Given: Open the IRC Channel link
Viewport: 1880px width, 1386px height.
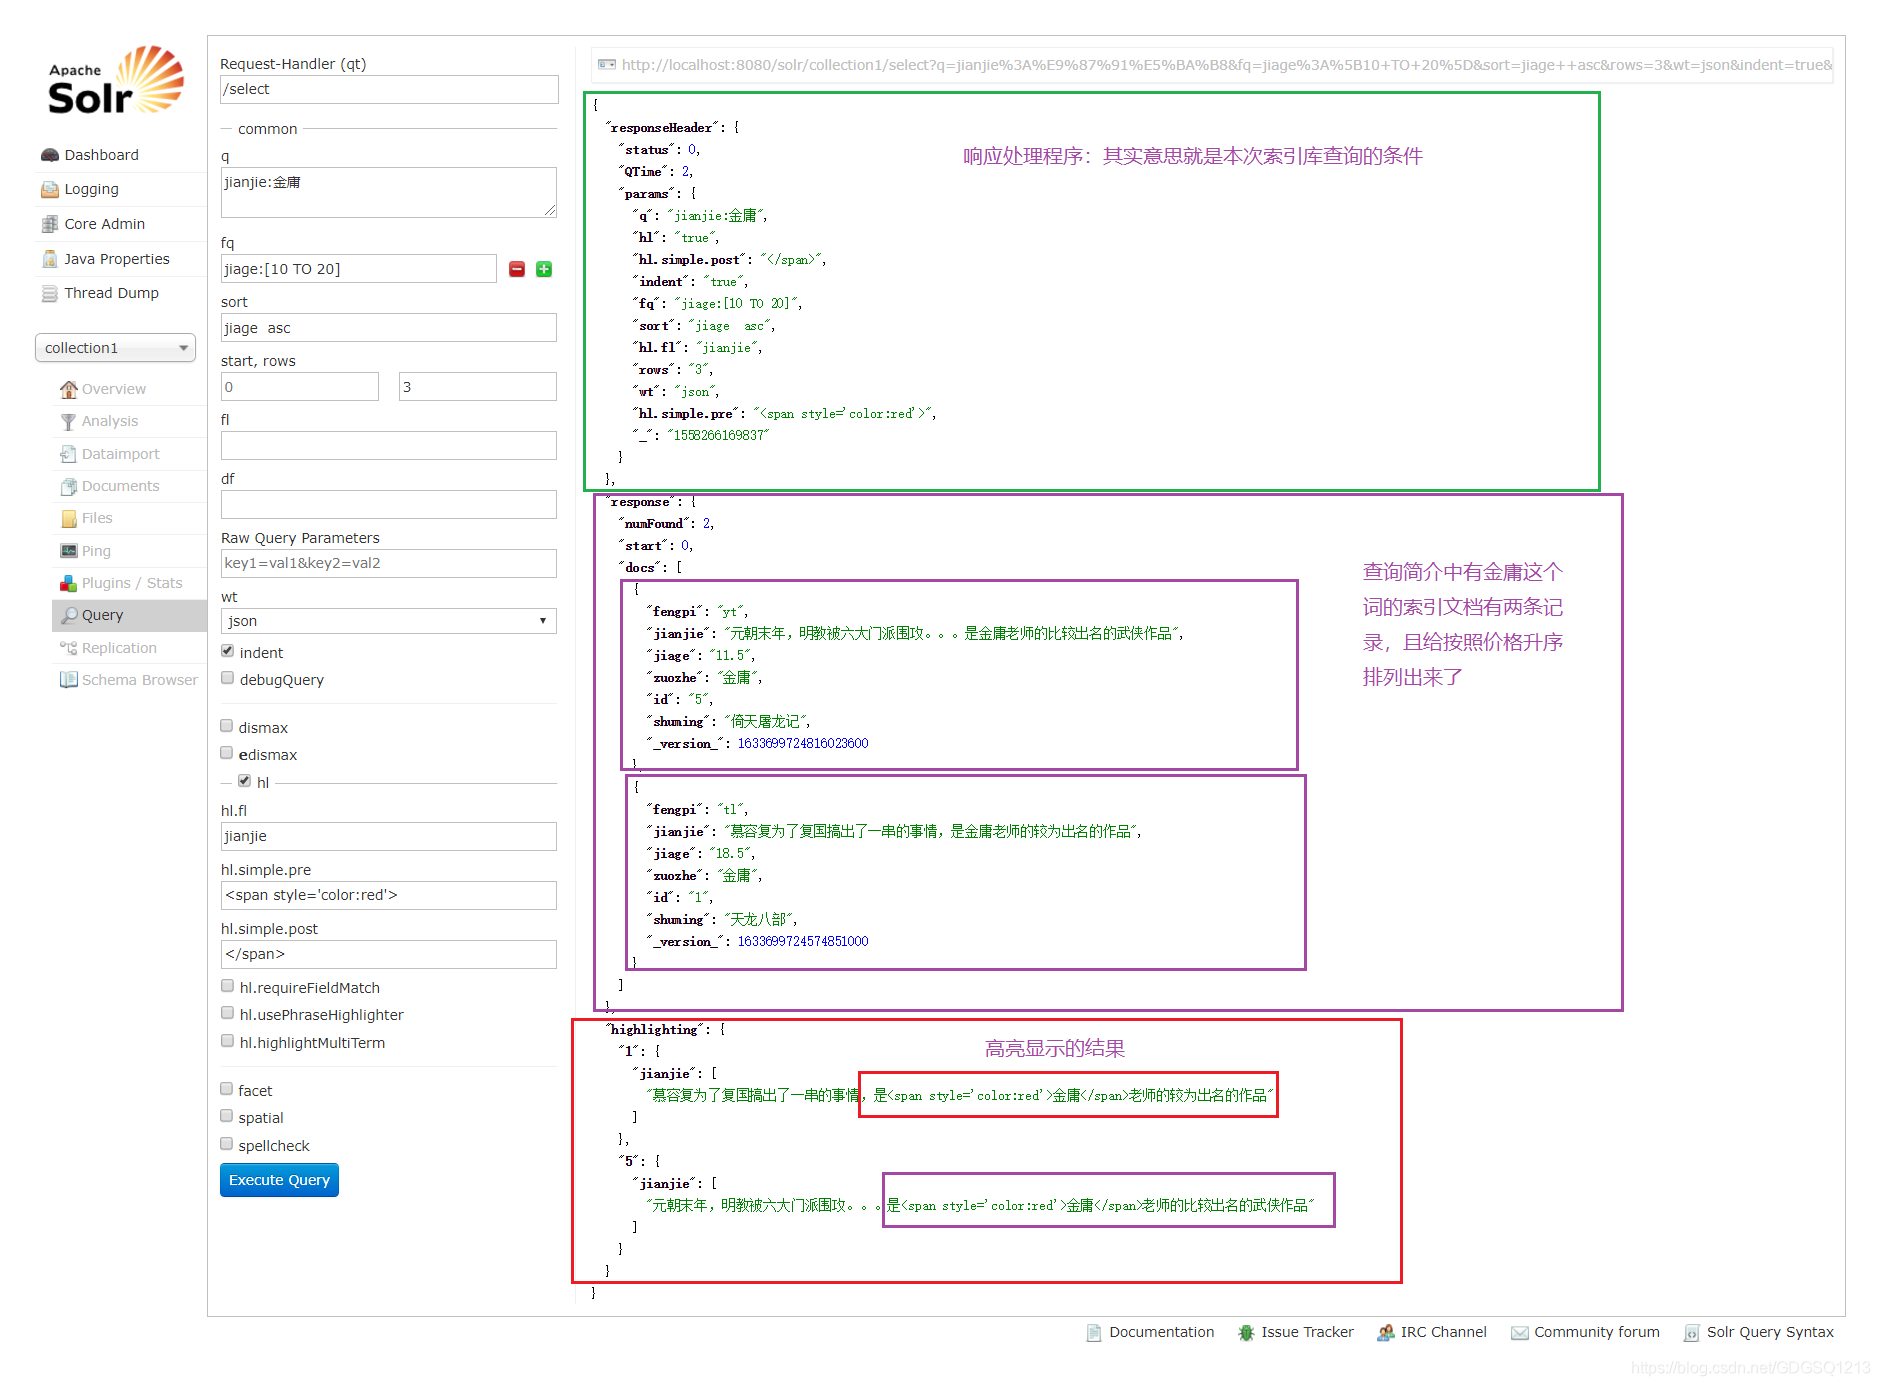Looking at the screenshot, I should click(x=1443, y=1332).
